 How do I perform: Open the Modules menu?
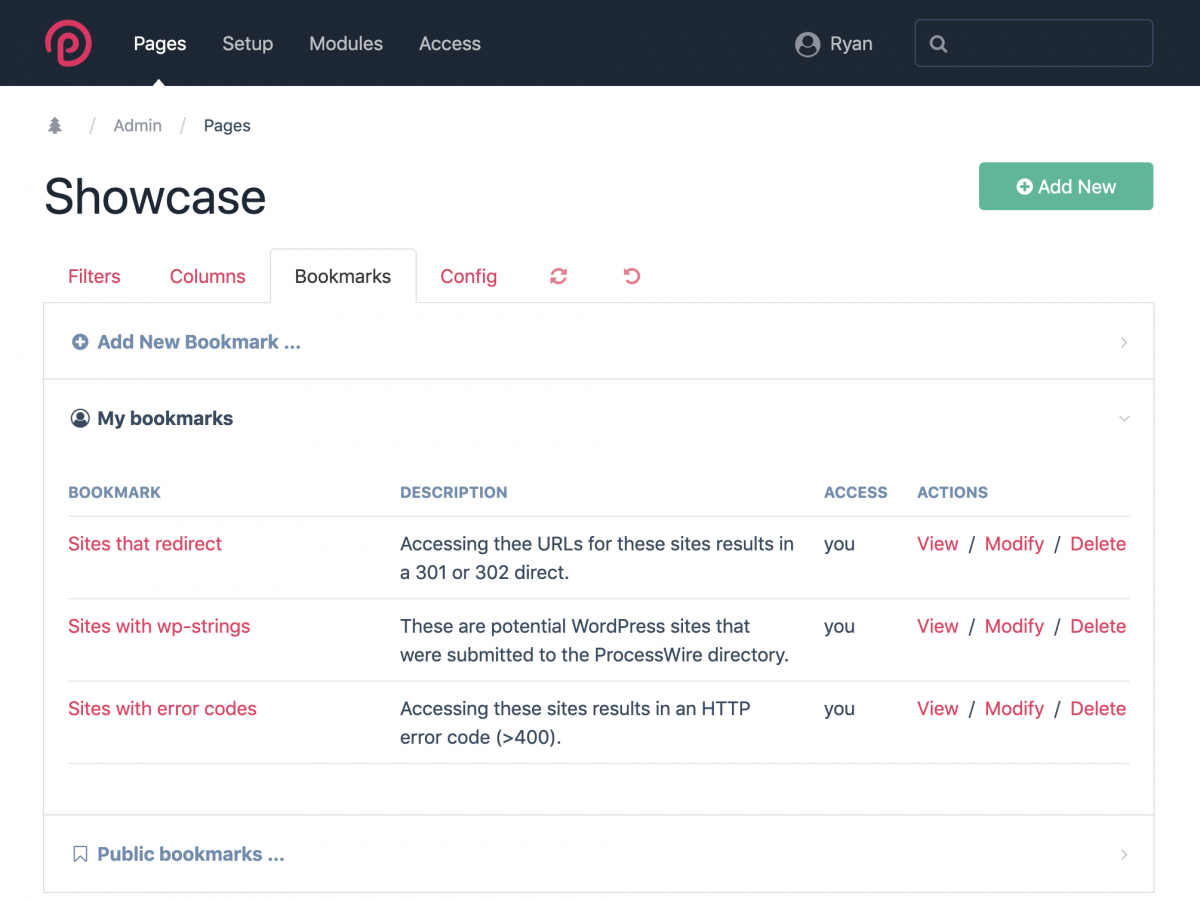[x=346, y=44]
